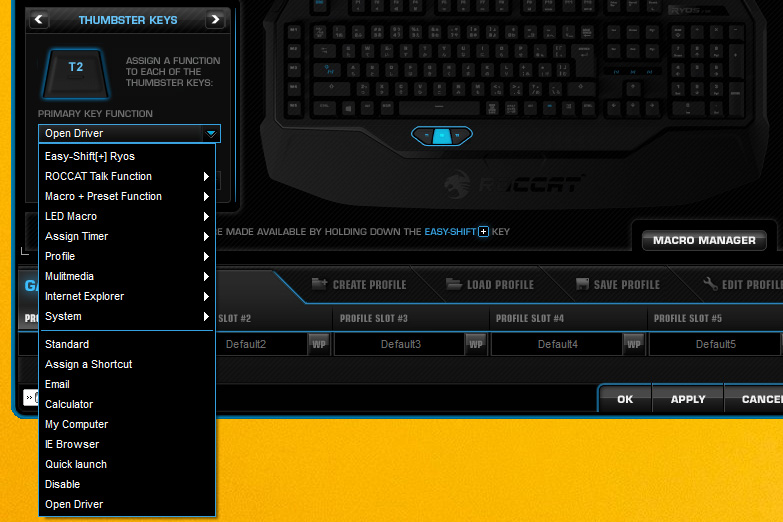Expand Mulitmedia submenu
This screenshot has height=522, width=783.
pos(127,276)
